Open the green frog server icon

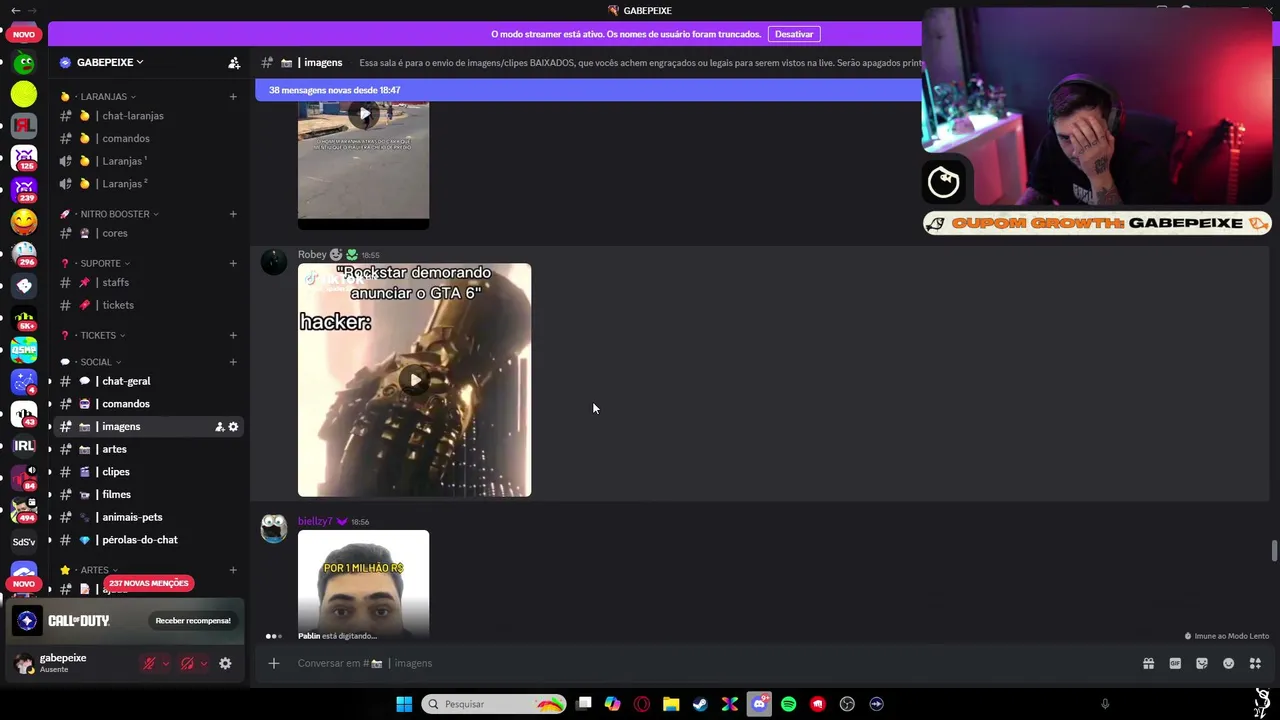tap(24, 64)
